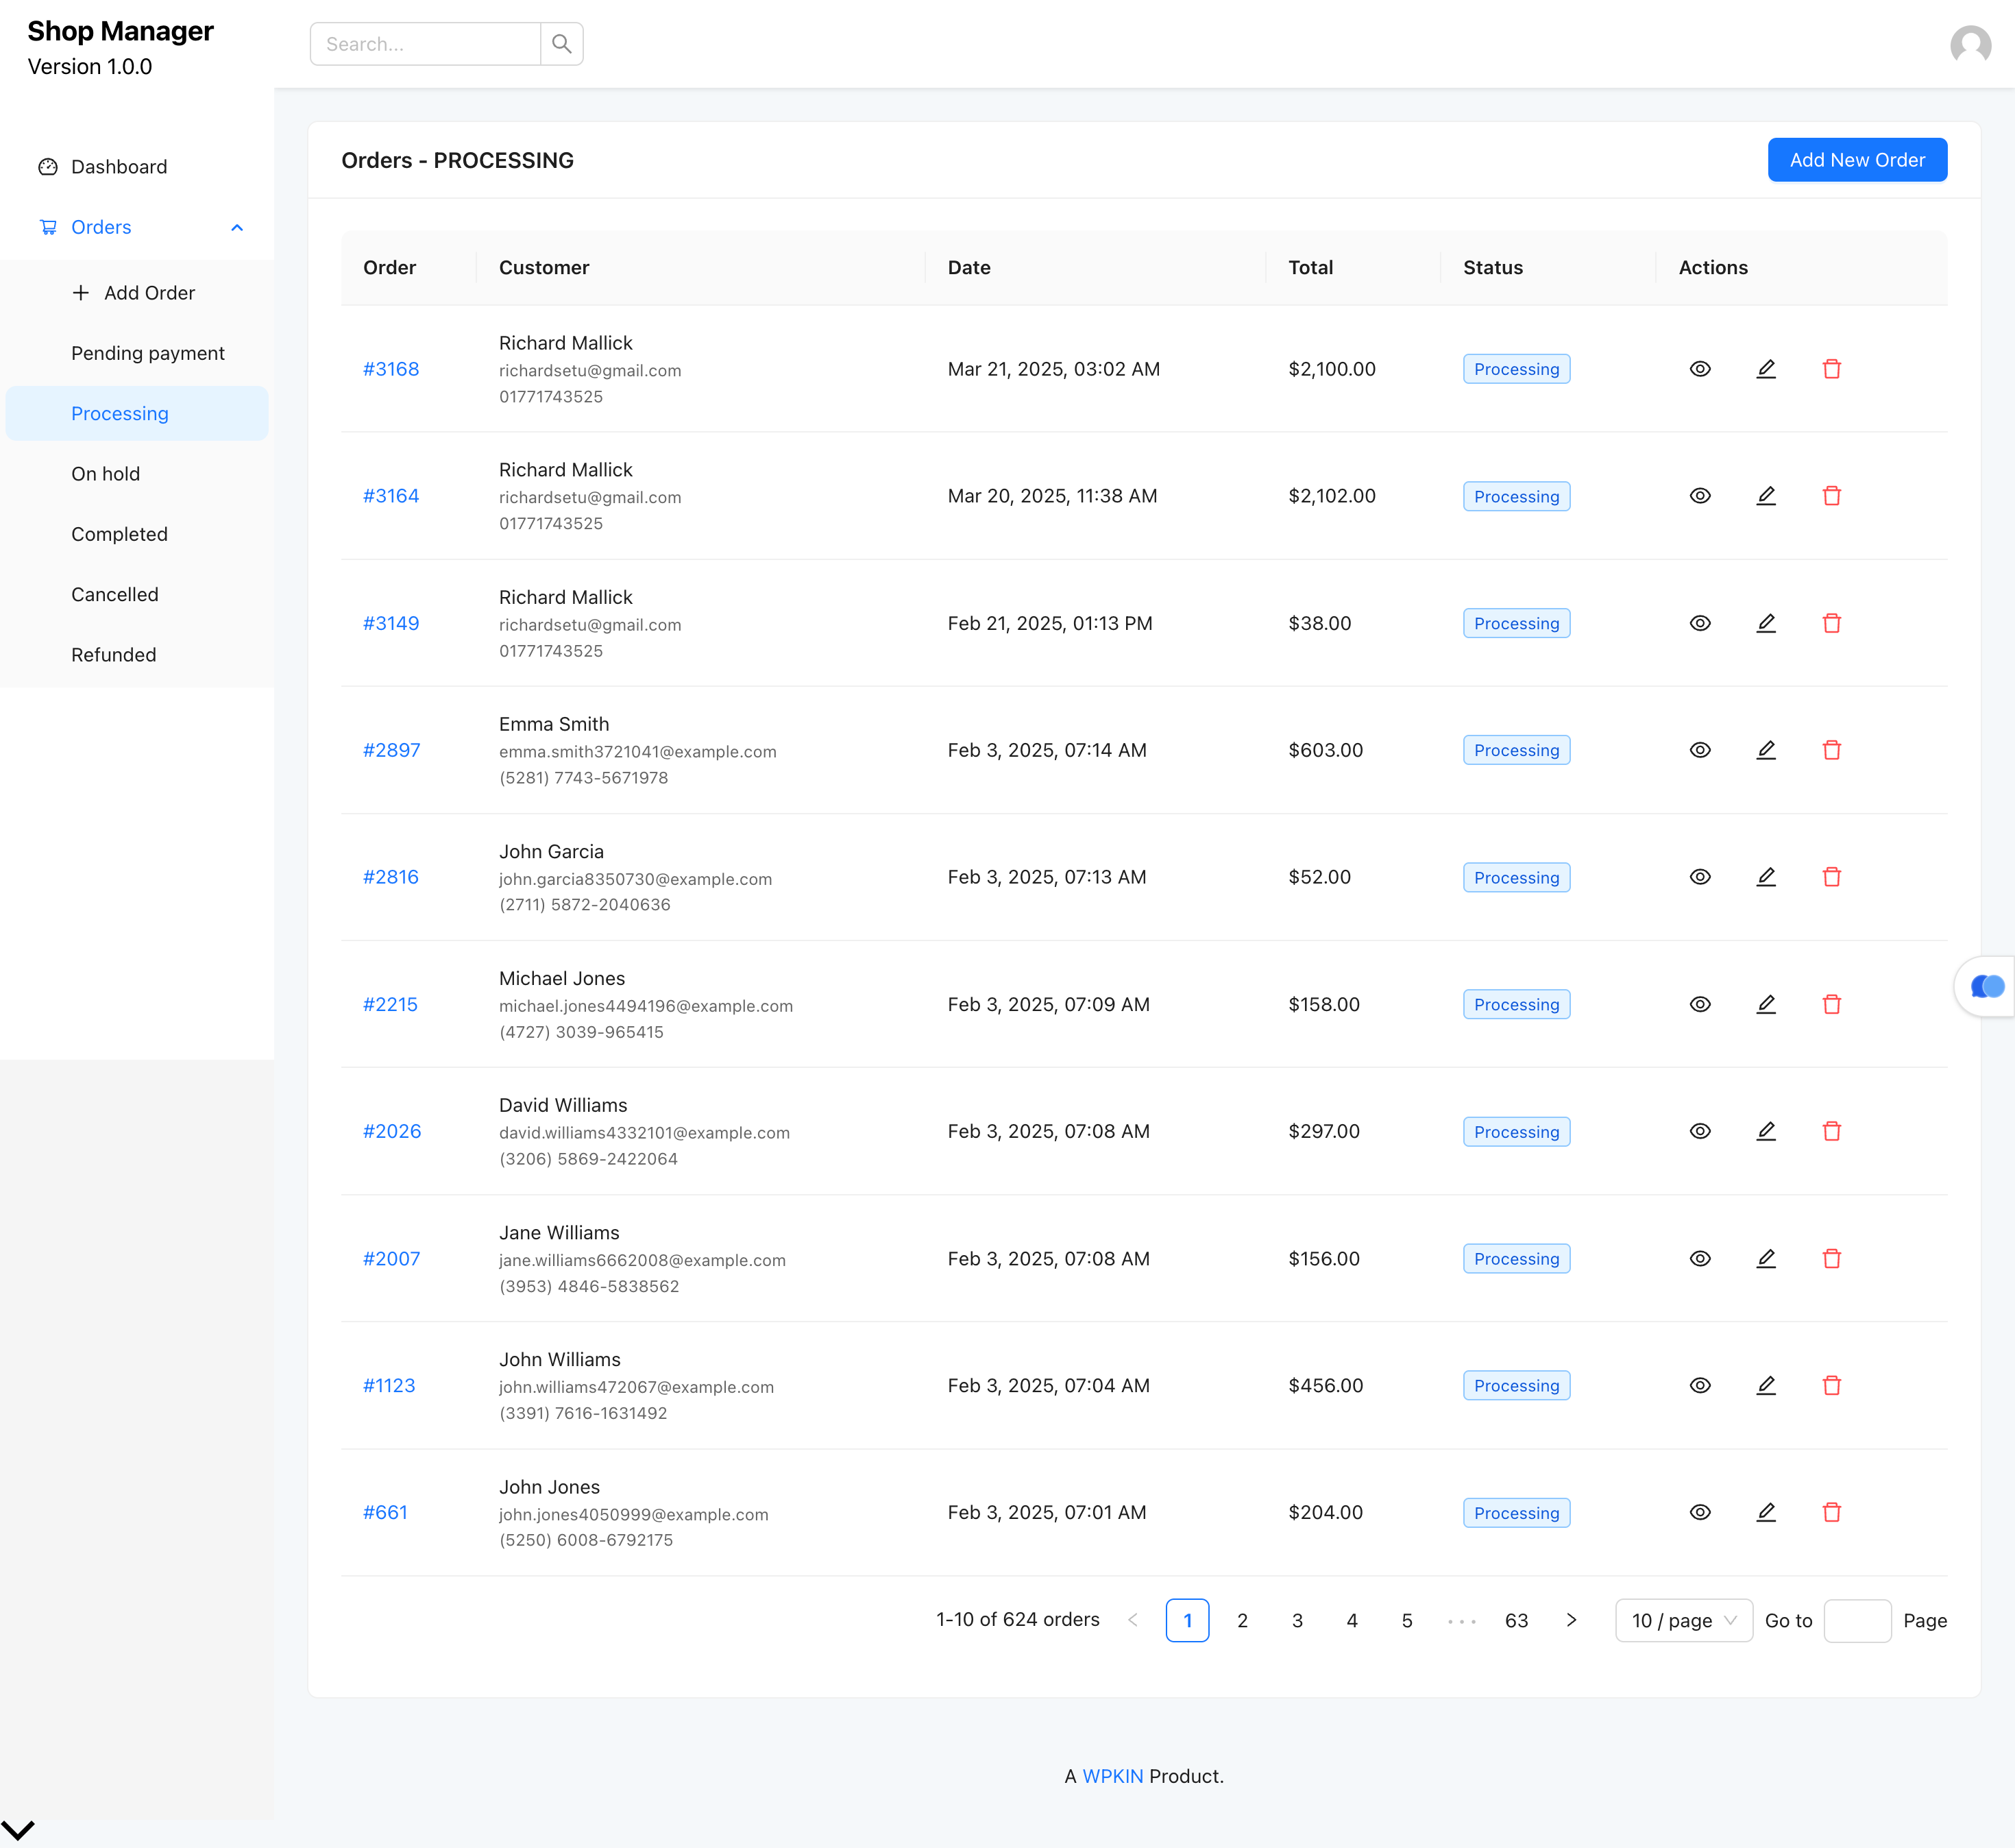Open Refunded orders
Image resolution: width=2015 pixels, height=1848 pixels.
[137, 655]
